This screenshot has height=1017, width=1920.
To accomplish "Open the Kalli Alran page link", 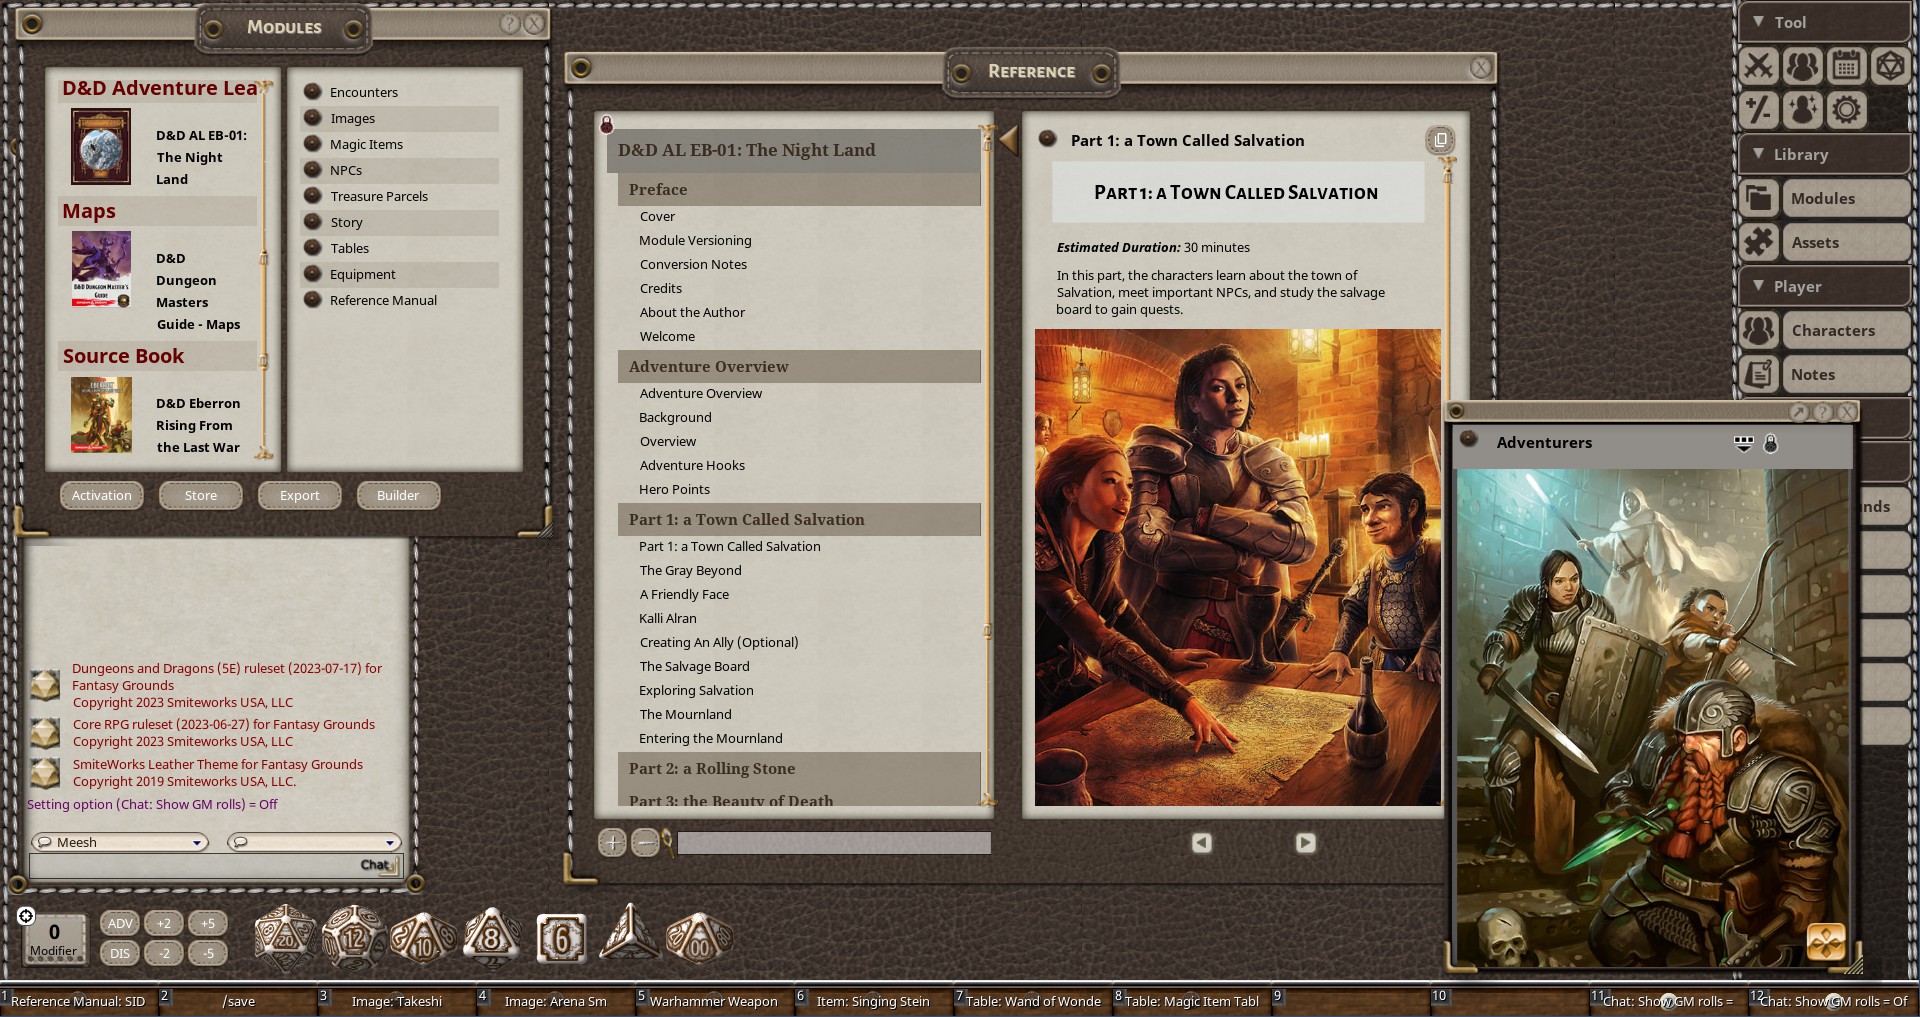I will (668, 619).
